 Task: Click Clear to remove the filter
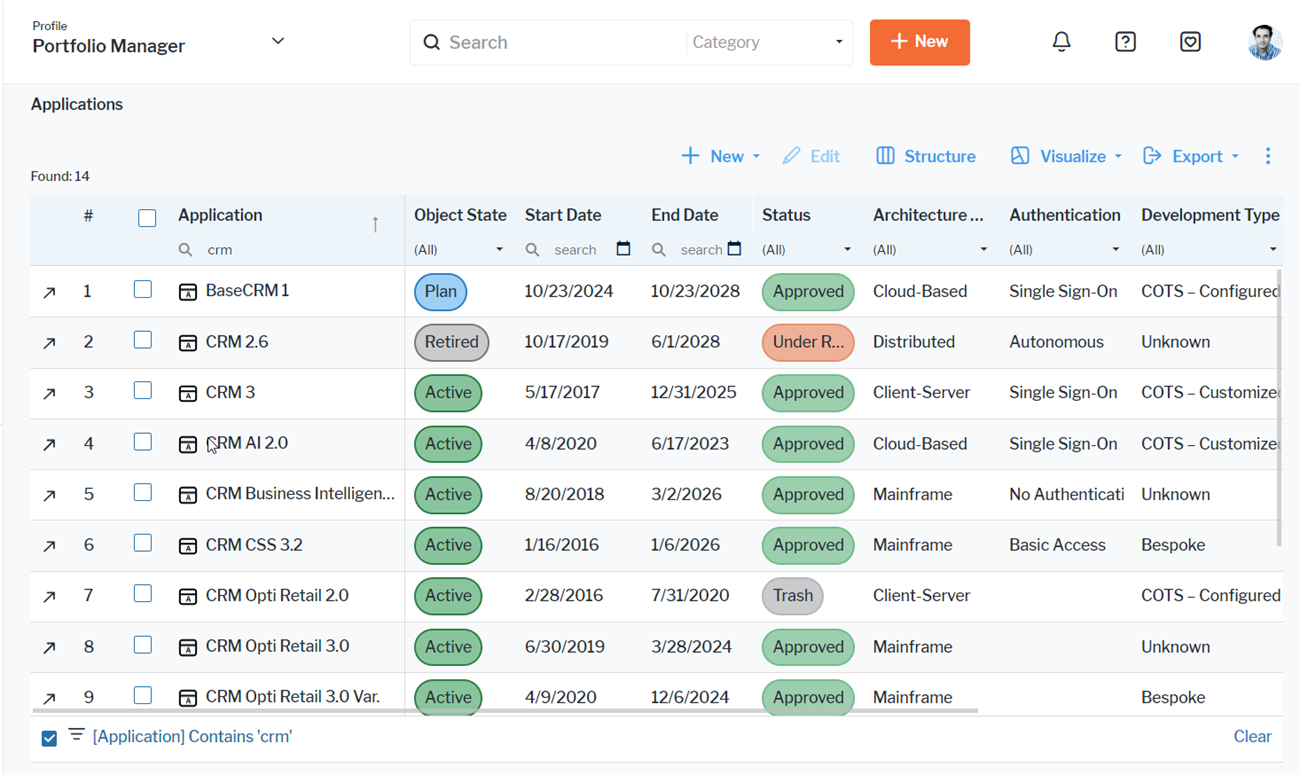tap(1252, 737)
